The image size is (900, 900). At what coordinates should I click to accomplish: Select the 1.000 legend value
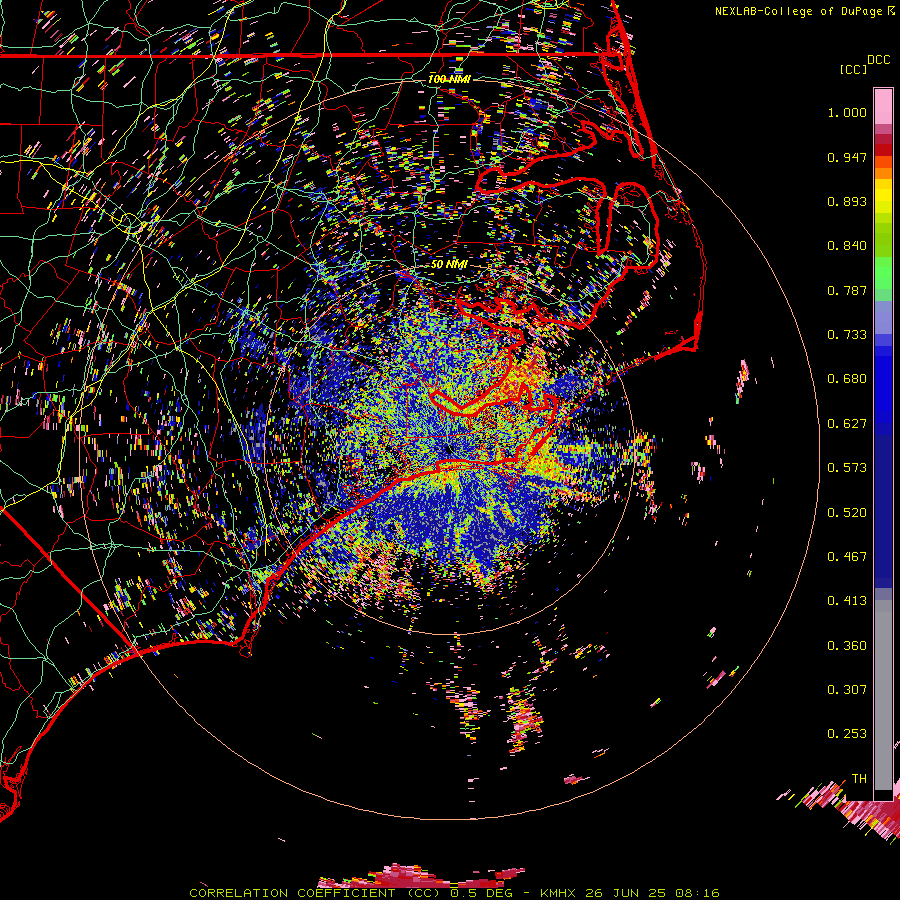[847, 112]
